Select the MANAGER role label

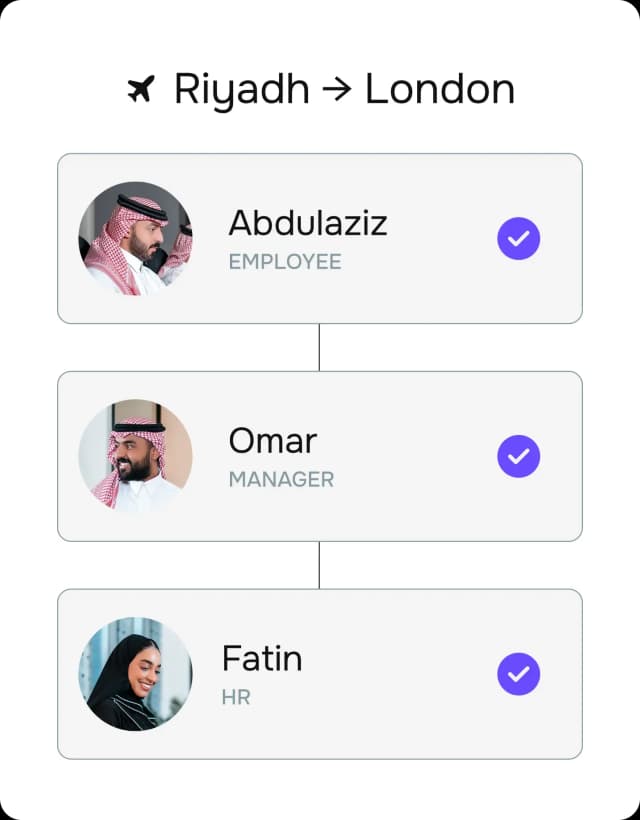tap(281, 480)
